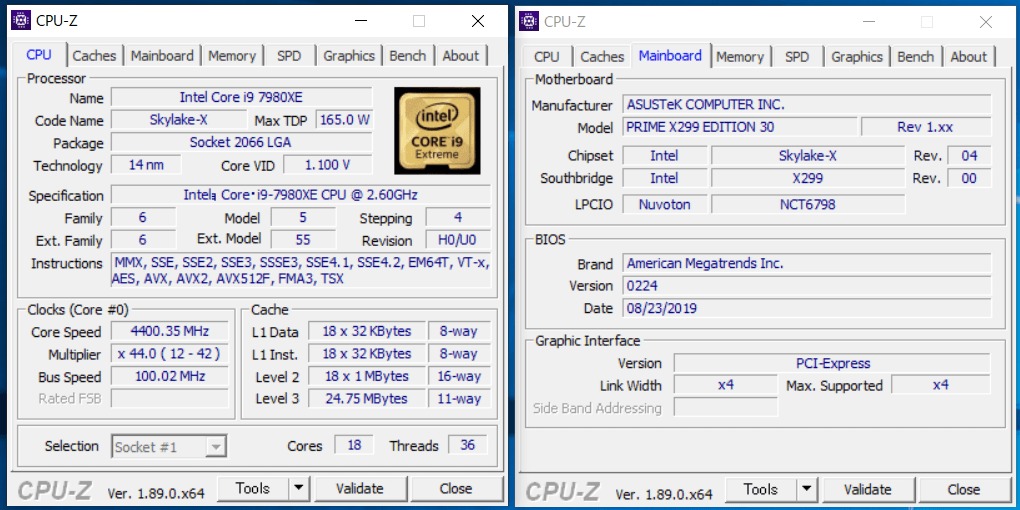Go to Graphics tab in left window

tap(349, 56)
